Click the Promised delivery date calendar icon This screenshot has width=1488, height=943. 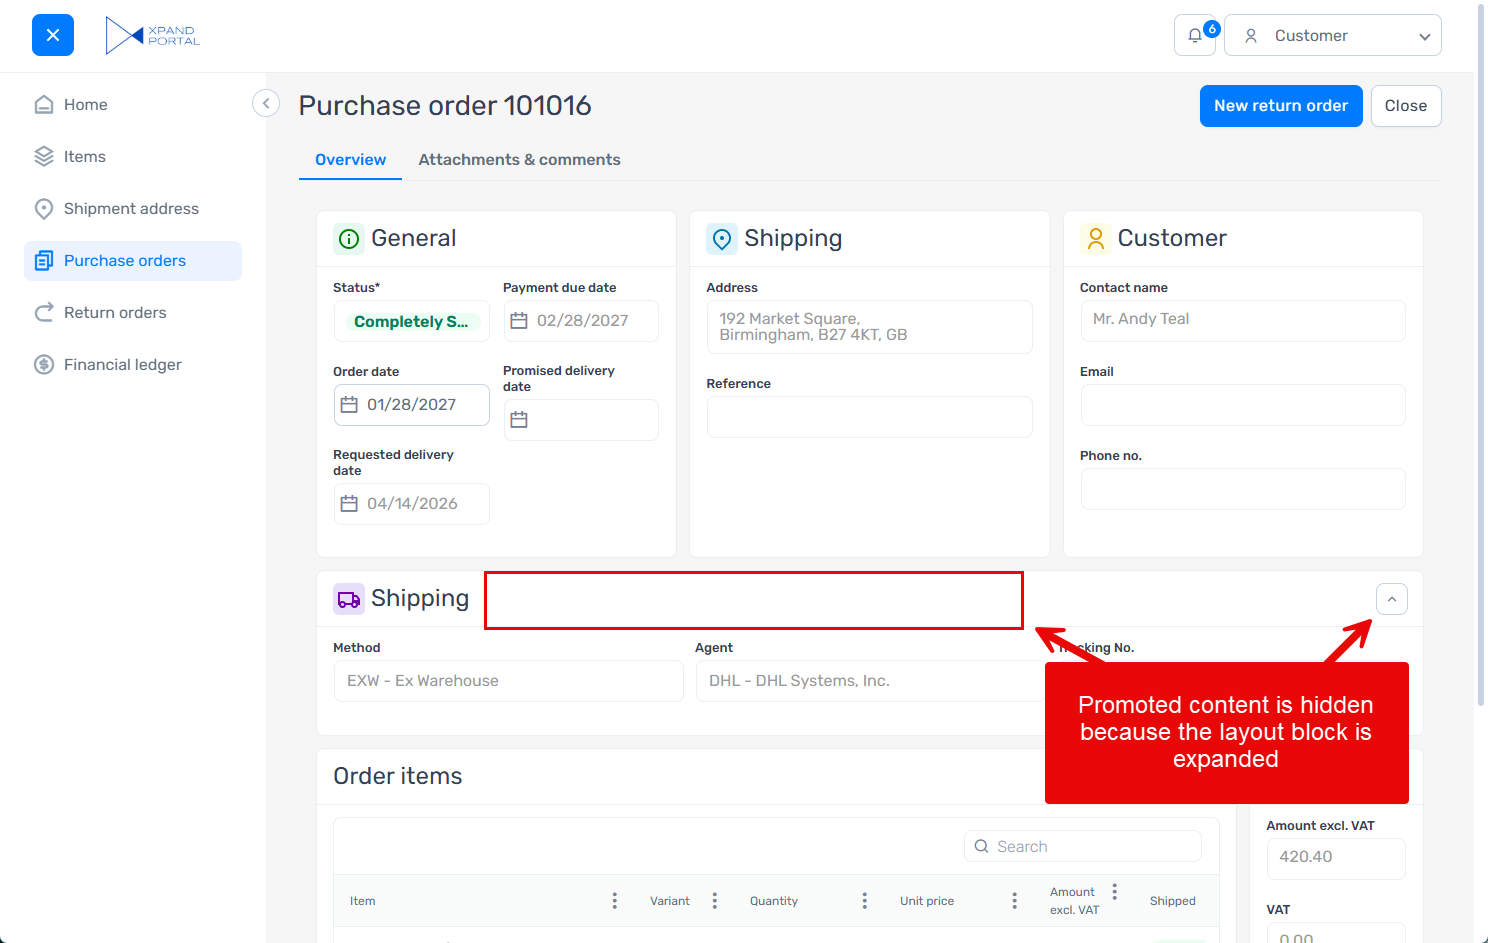click(519, 420)
